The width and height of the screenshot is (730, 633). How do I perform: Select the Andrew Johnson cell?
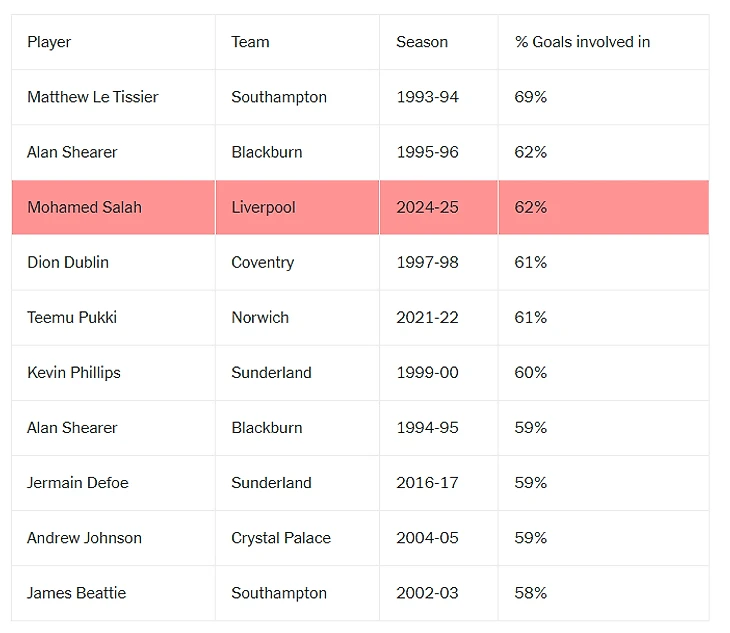(x=84, y=537)
